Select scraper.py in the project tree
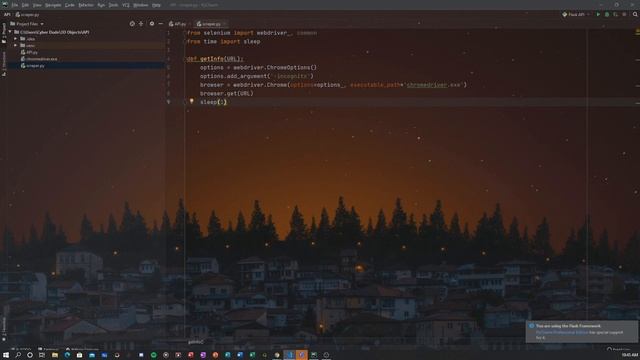 coord(33,65)
